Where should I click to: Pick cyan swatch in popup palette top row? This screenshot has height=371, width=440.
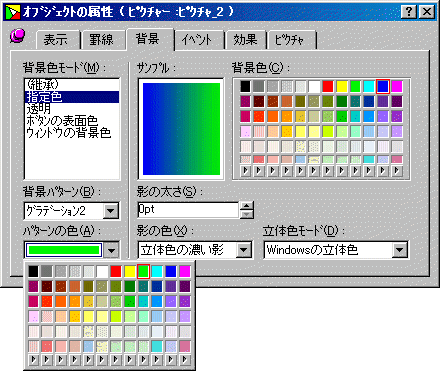(157, 271)
